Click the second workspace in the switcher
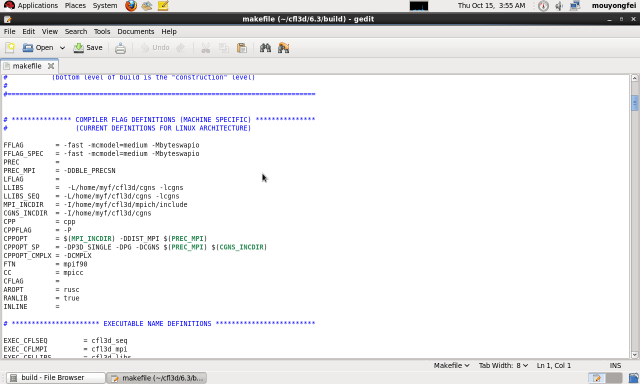The image size is (640, 384). point(614,378)
